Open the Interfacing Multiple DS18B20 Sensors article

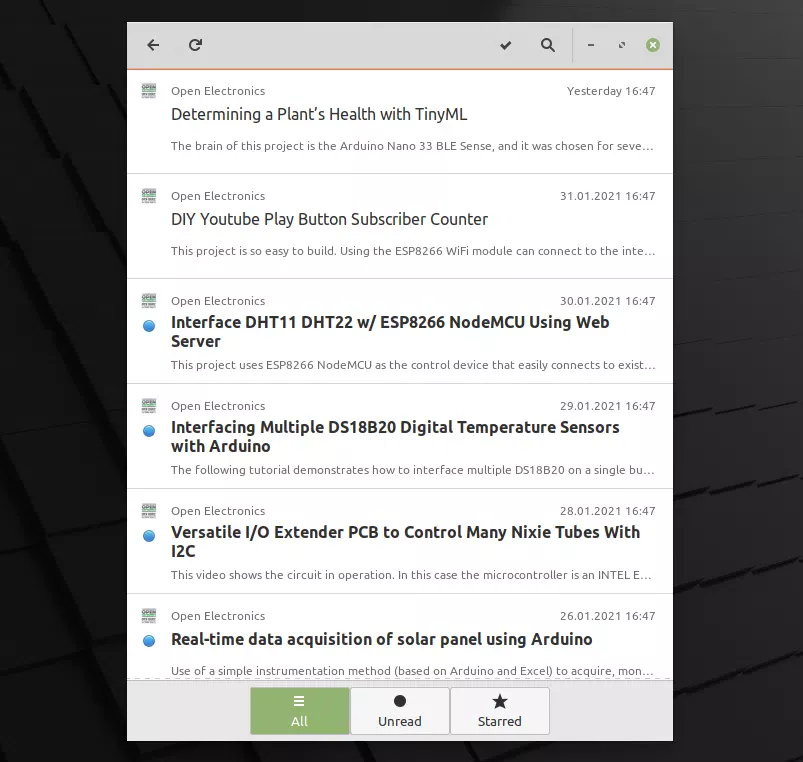pos(395,437)
